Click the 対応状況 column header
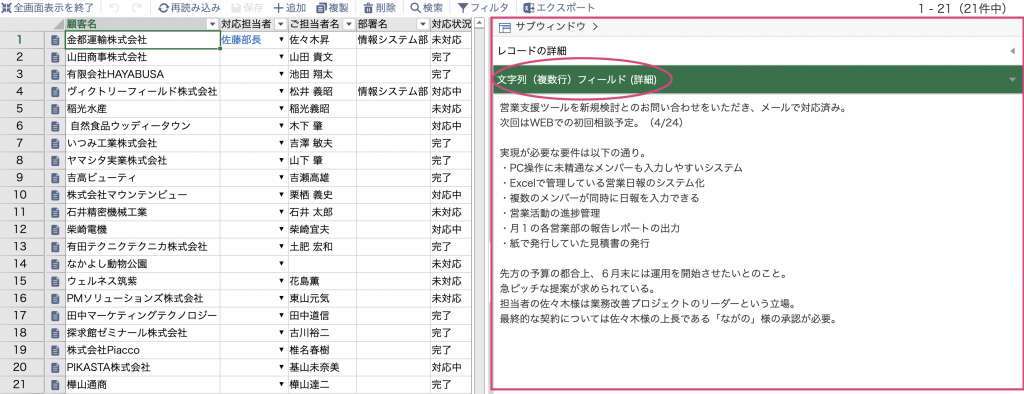1024x394 pixels. pyautogui.click(x=450, y=24)
